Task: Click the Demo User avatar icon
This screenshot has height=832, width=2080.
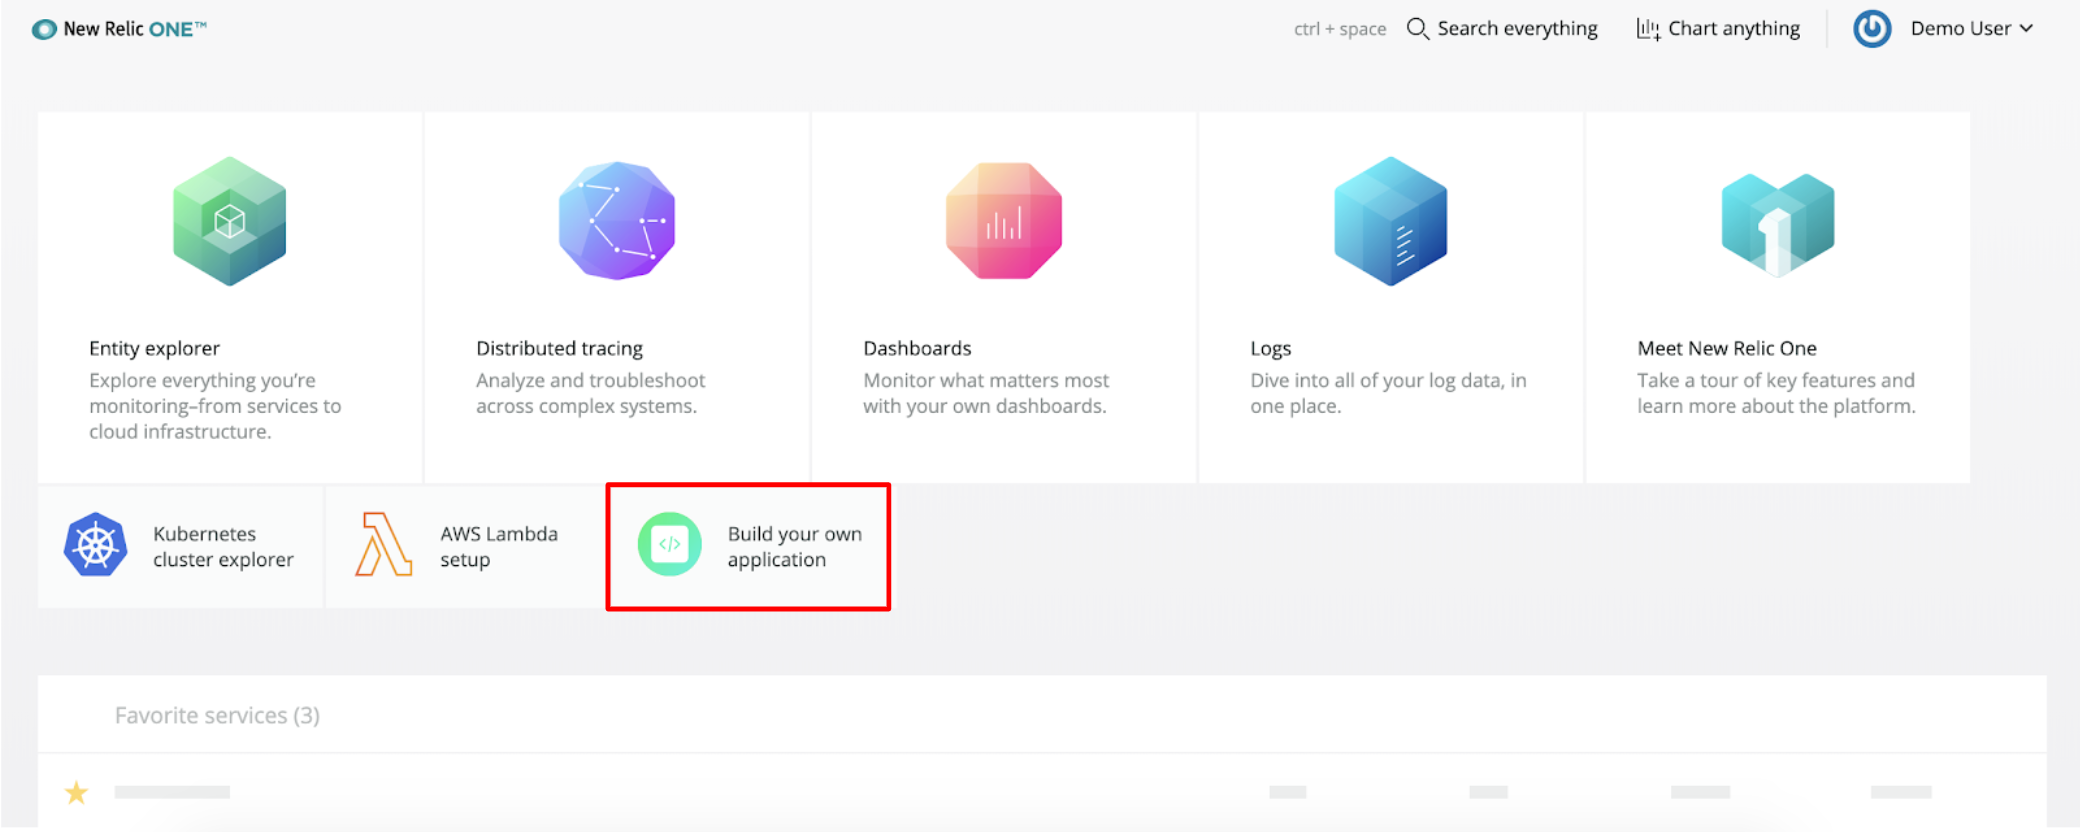Action: pyautogui.click(x=1872, y=29)
